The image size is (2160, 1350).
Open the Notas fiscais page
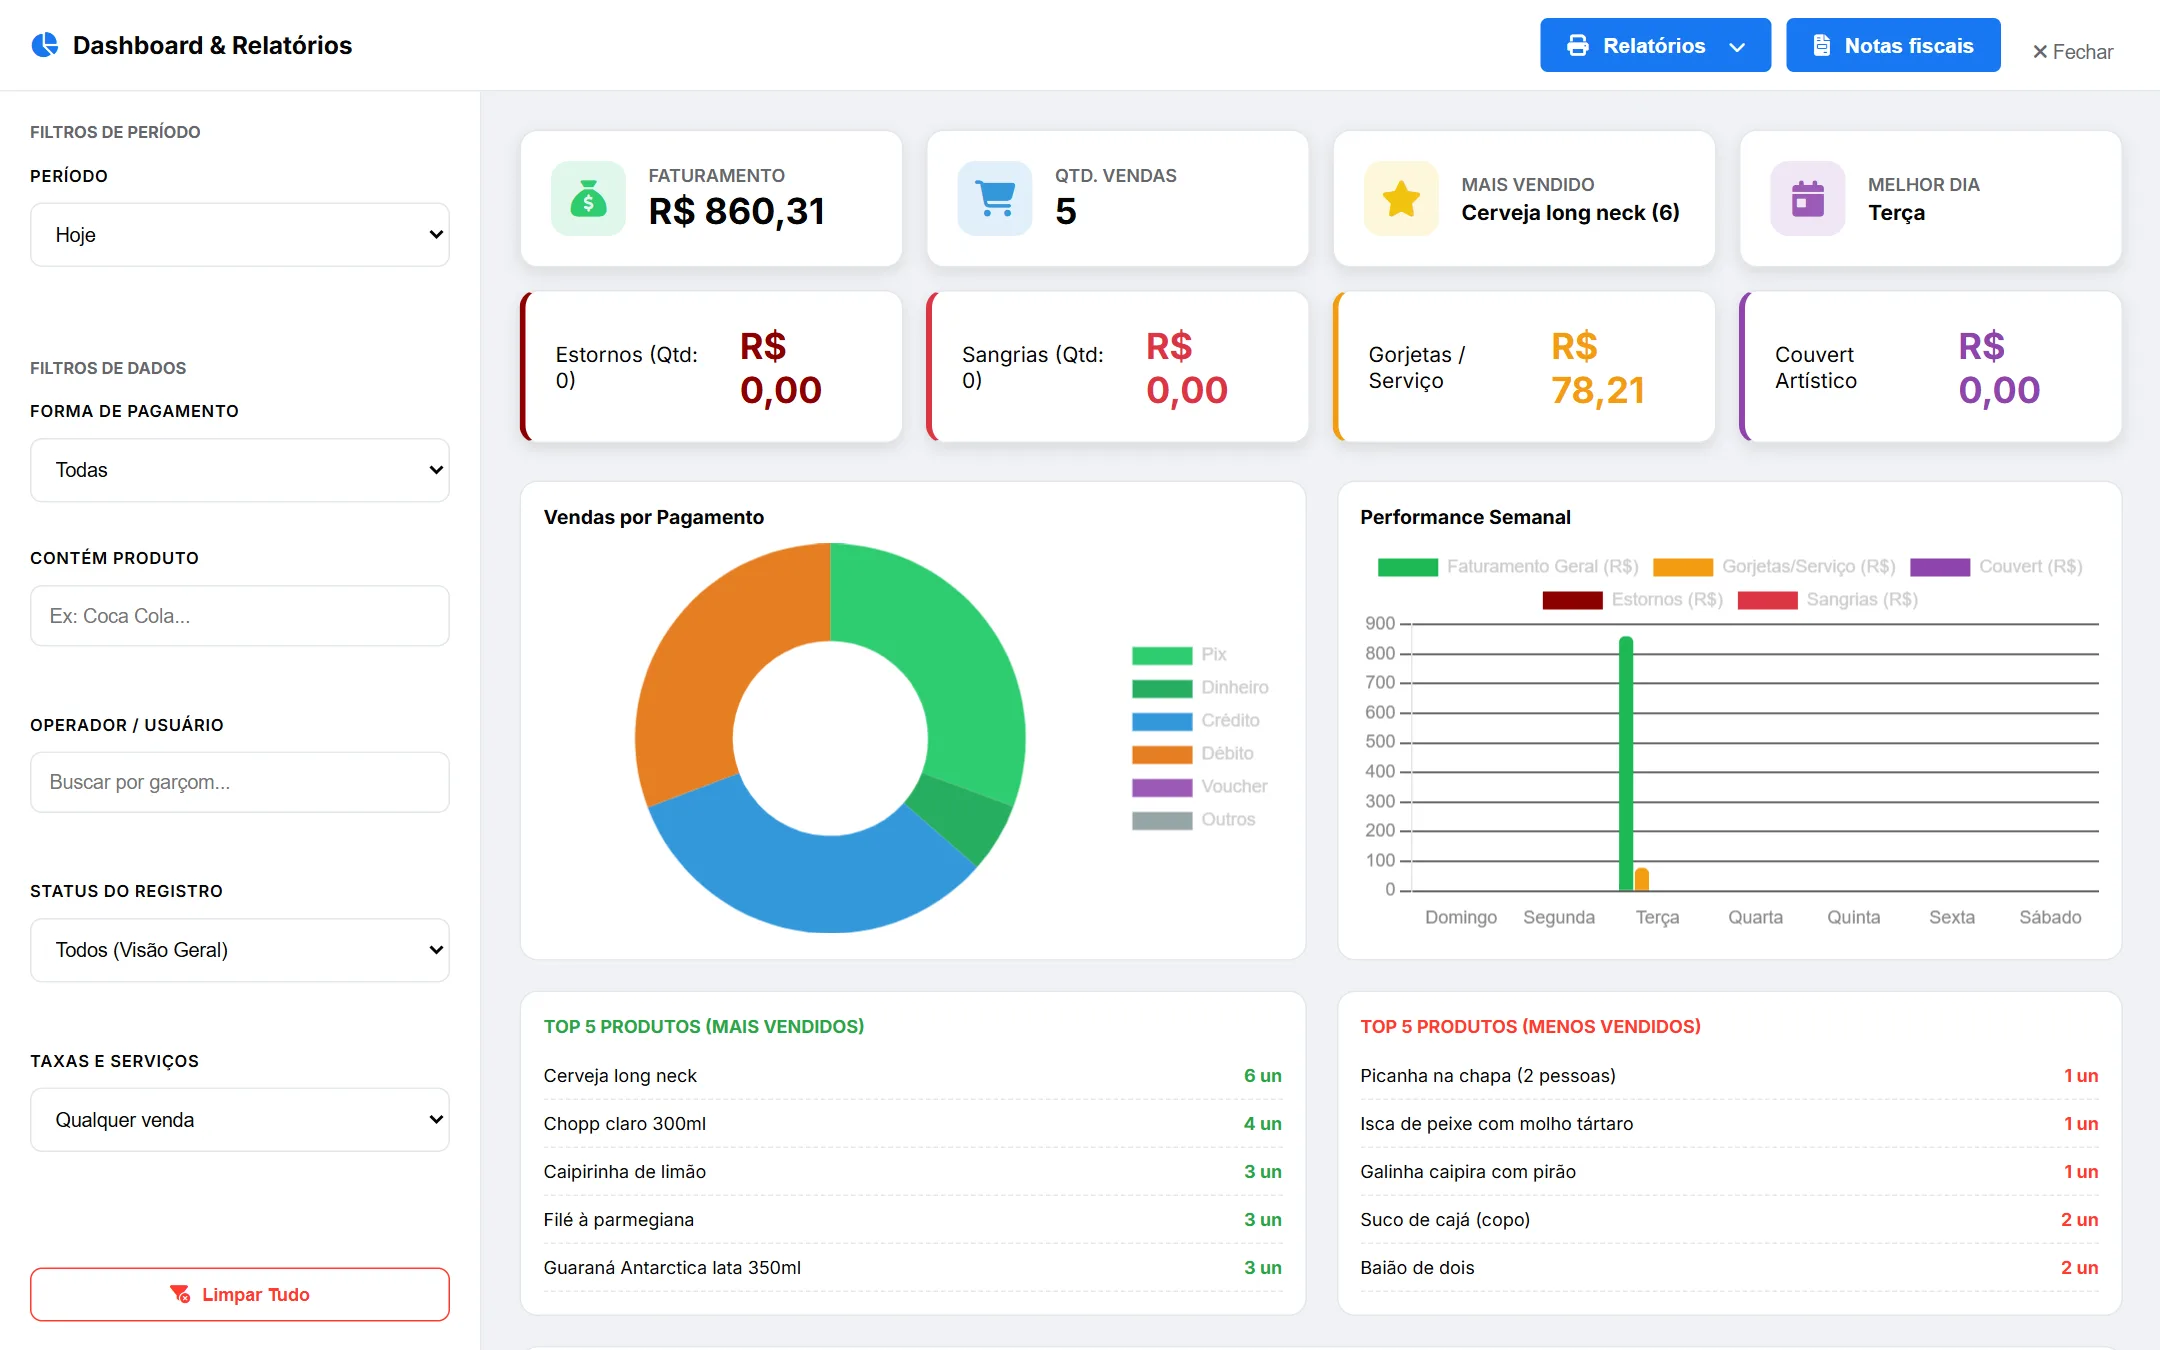(1893, 45)
